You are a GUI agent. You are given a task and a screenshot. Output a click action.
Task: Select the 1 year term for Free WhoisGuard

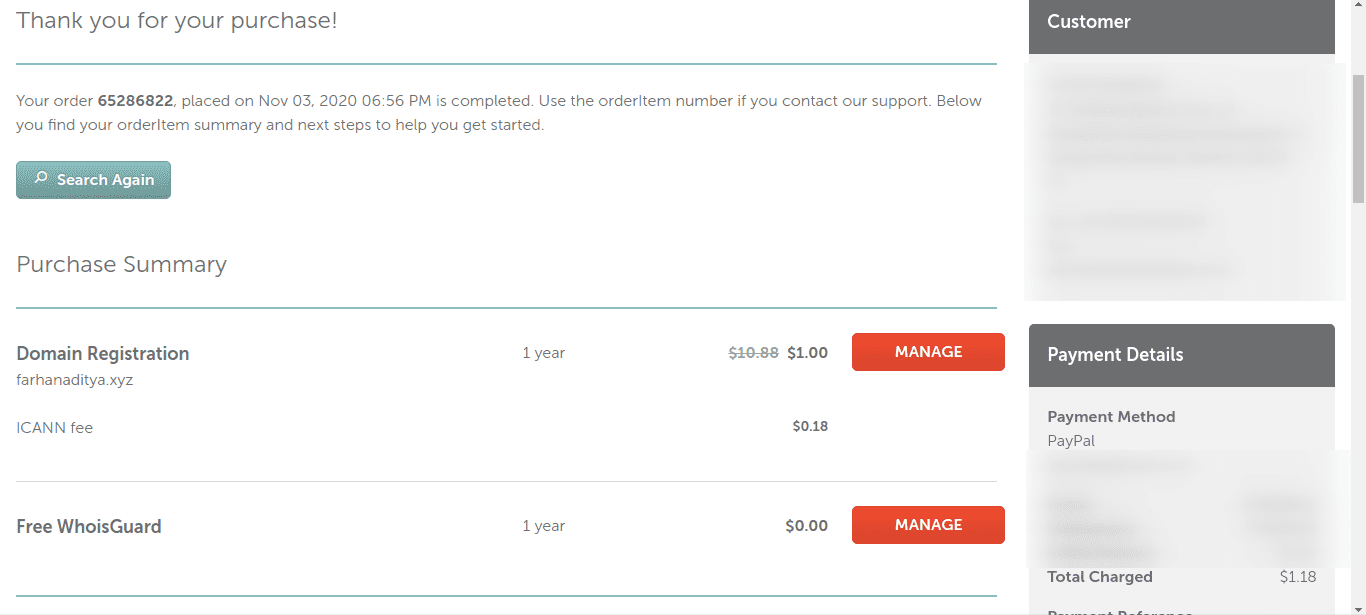pos(543,525)
